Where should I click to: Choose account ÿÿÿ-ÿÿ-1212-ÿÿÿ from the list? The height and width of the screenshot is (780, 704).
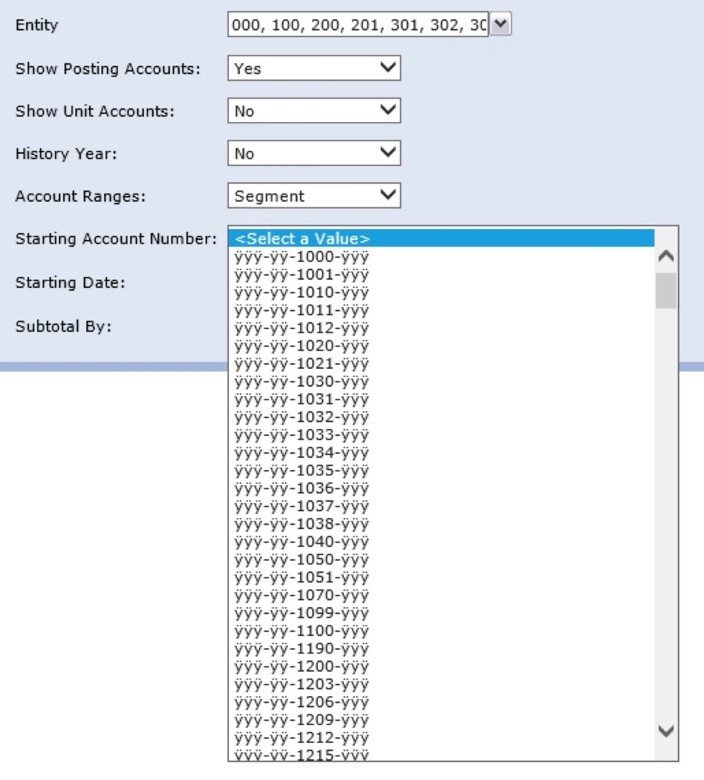[302, 737]
